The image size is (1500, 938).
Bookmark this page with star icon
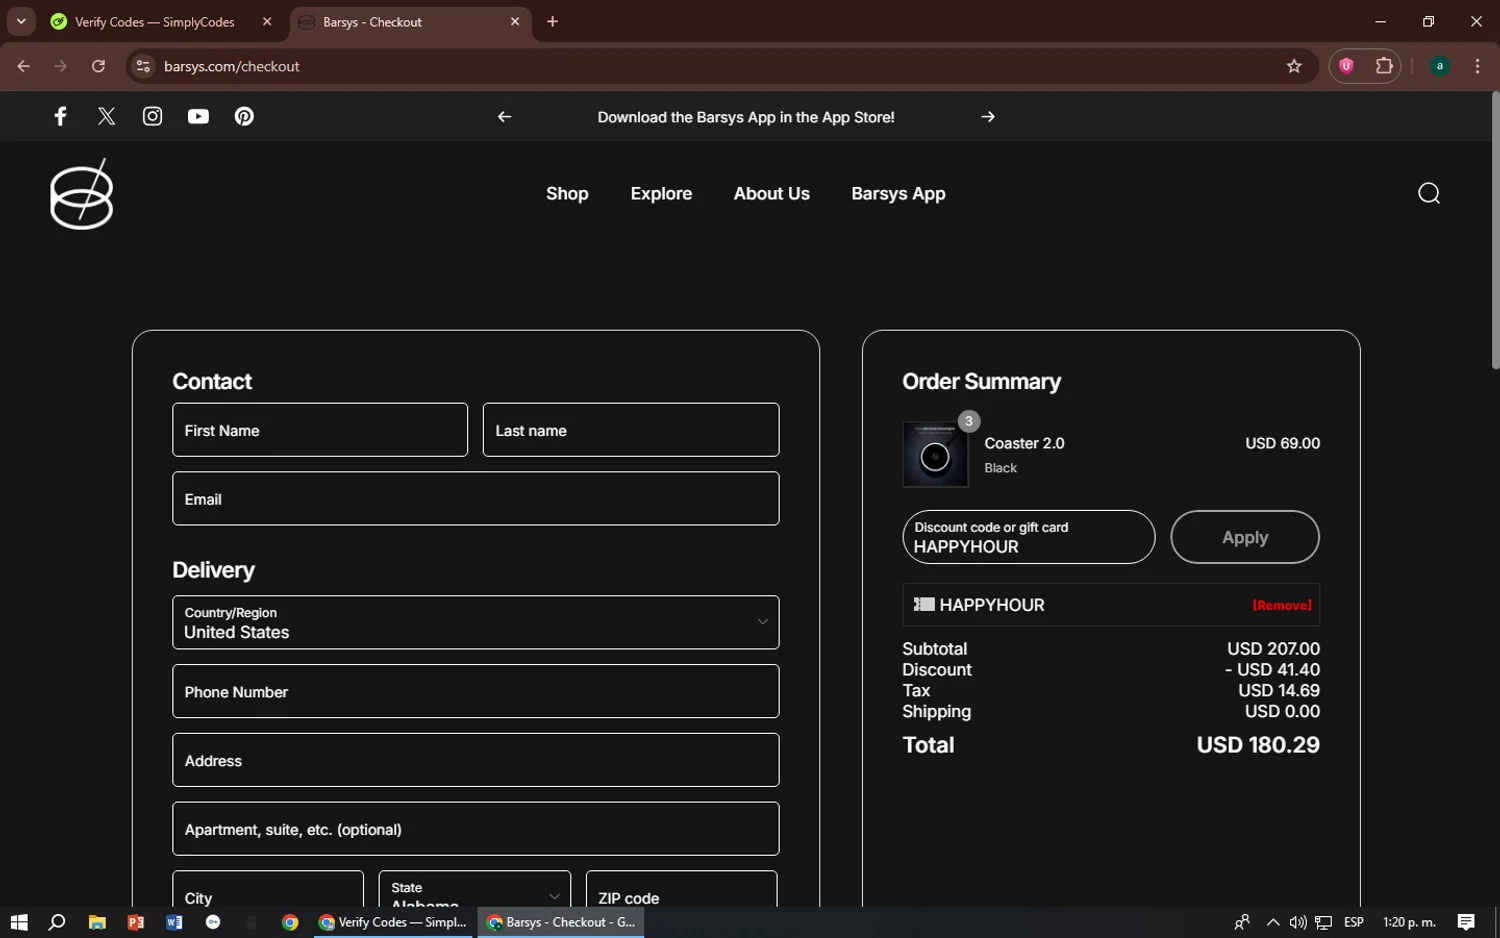tap(1294, 66)
